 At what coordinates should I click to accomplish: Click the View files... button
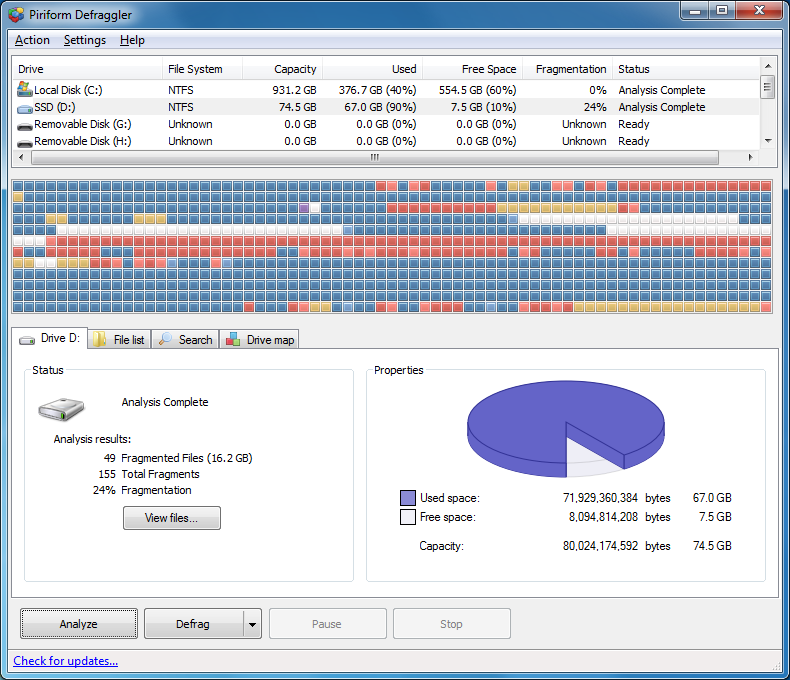pyautogui.click(x=172, y=518)
